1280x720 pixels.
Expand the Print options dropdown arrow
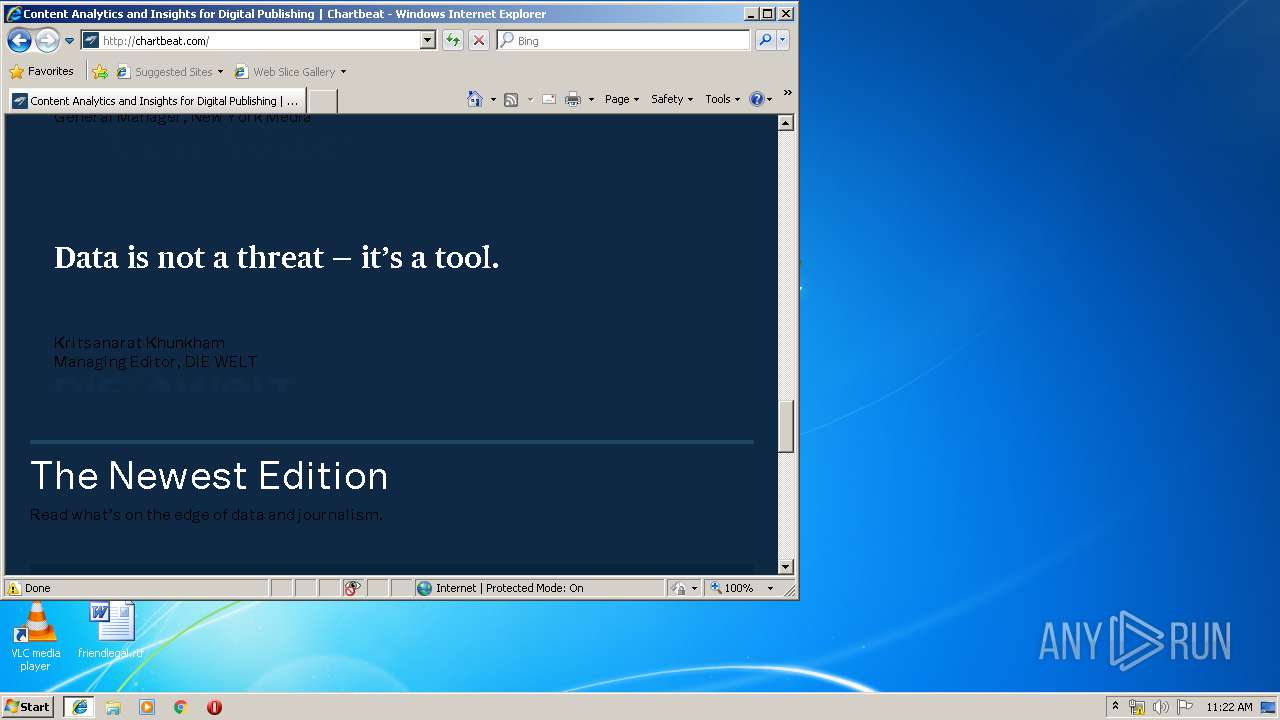coord(591,99)
